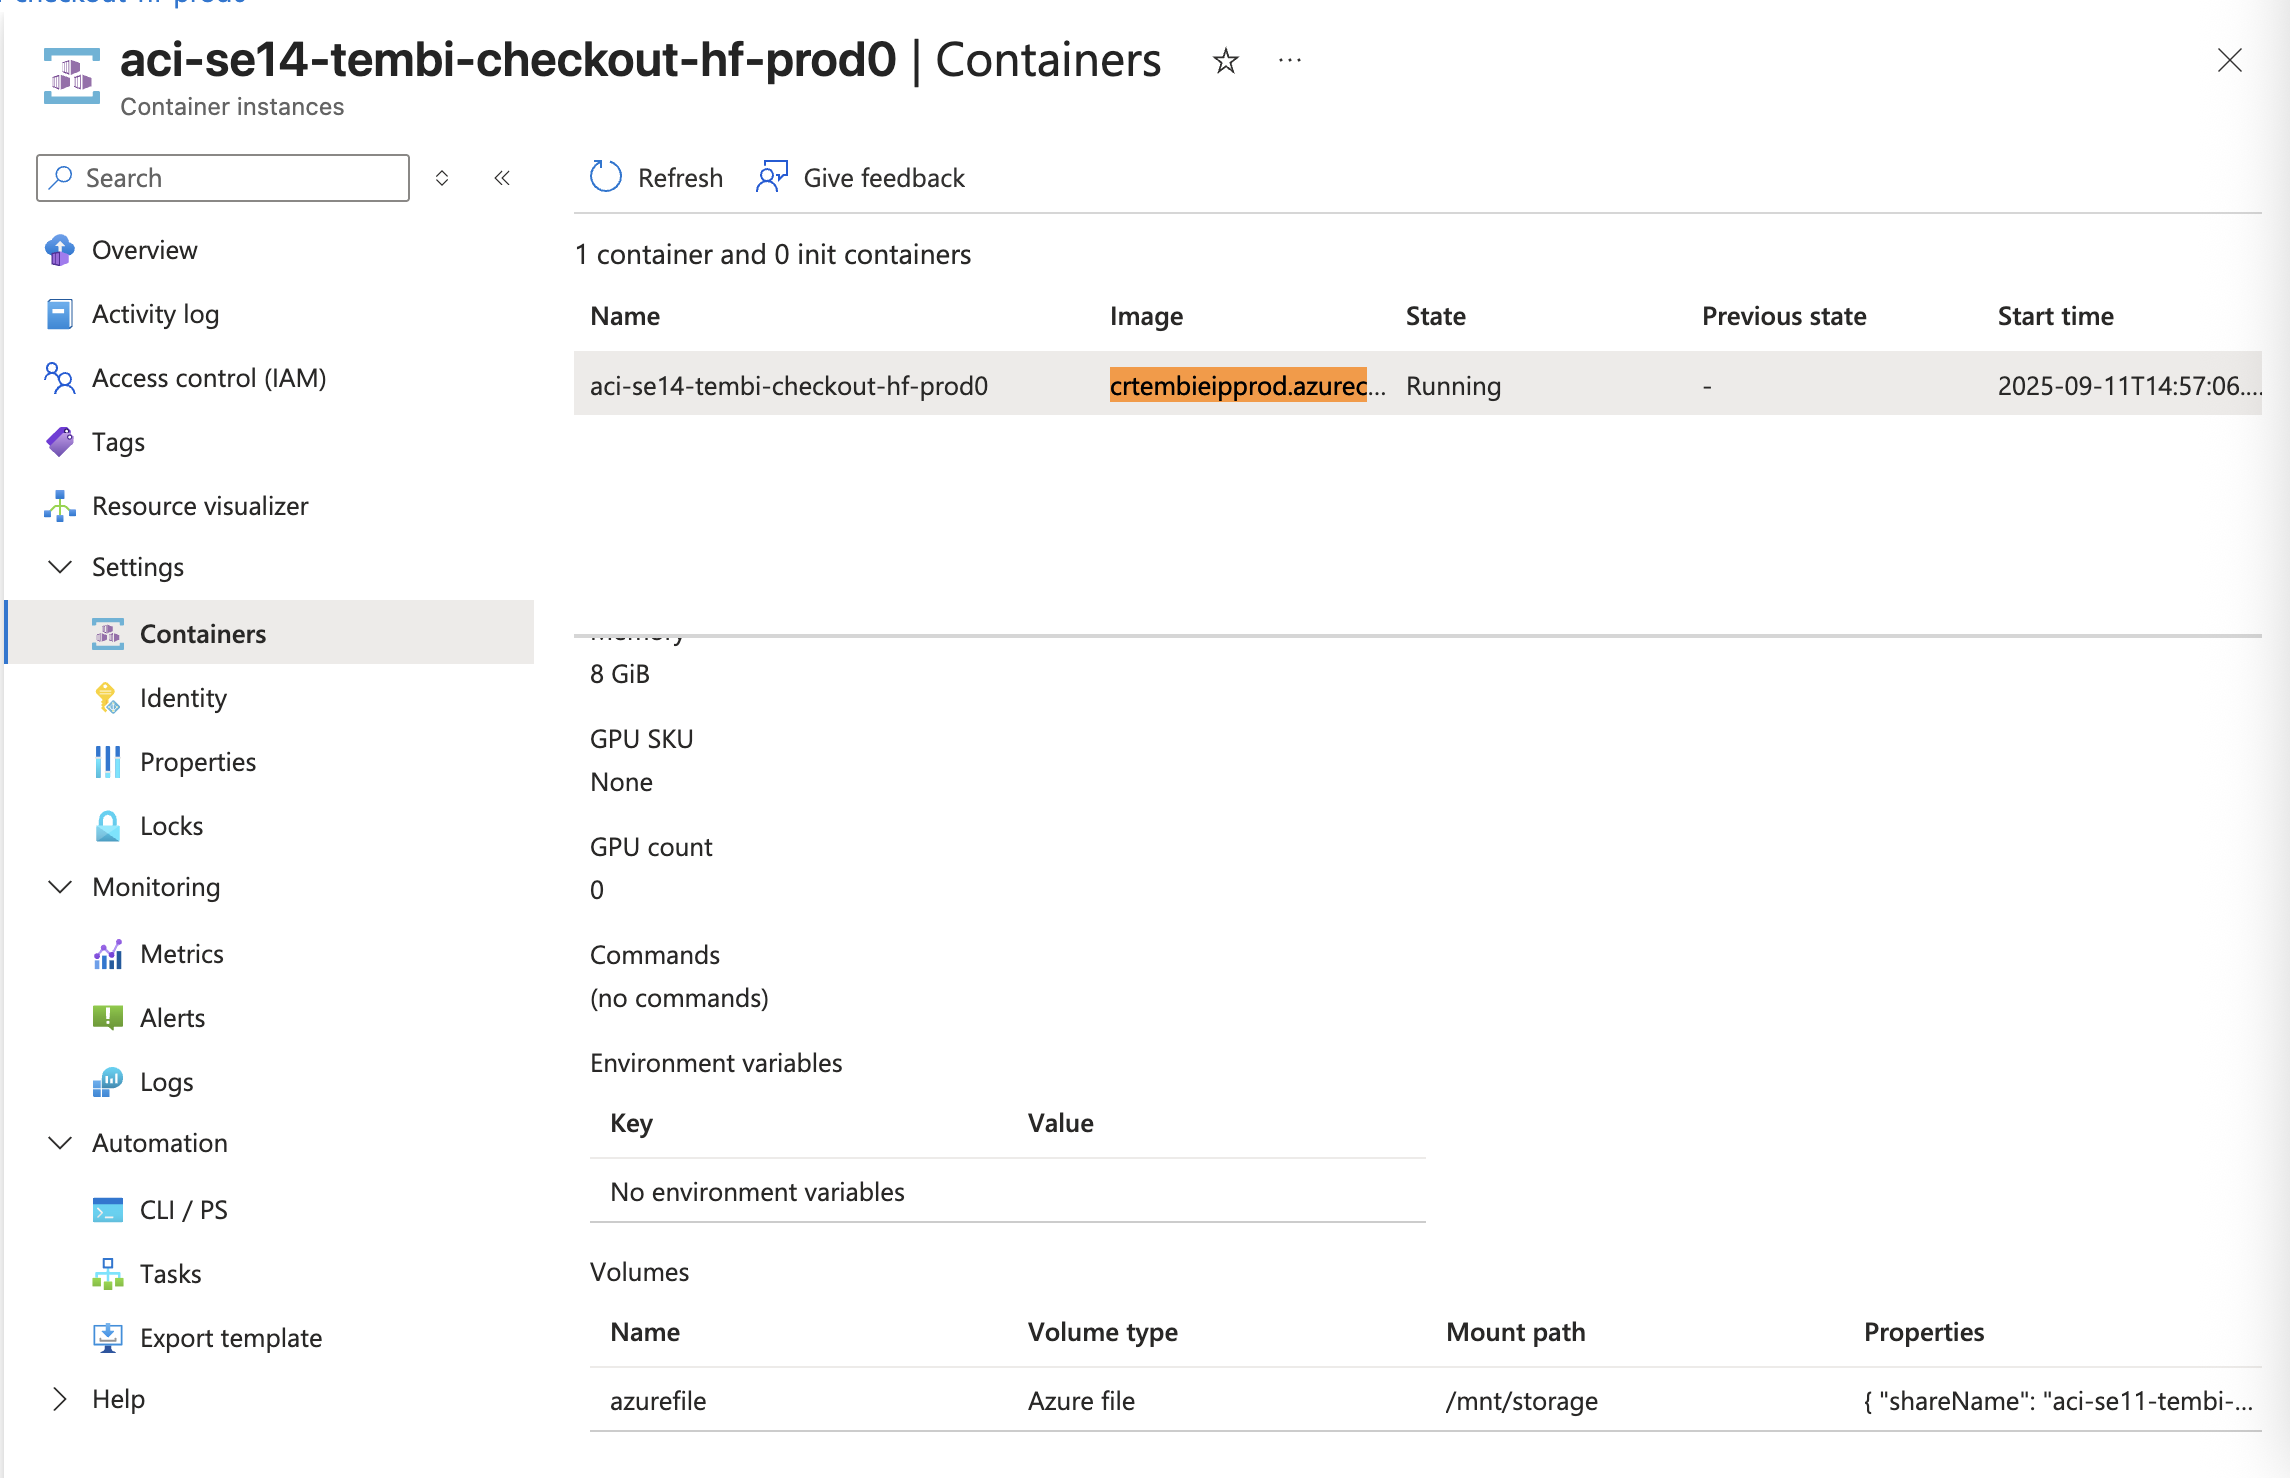Viewport: 2290px width, 1478px height.
Task: Open Access control (IAM)
Action: click(208, 378)
